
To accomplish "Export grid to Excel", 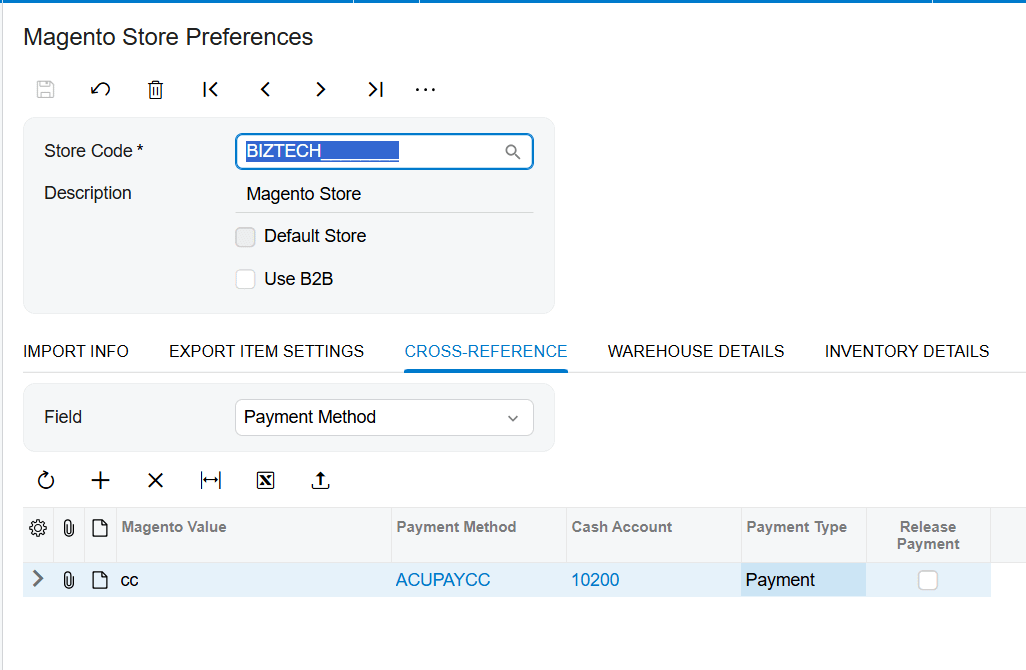I will click(x=265, y=481).
